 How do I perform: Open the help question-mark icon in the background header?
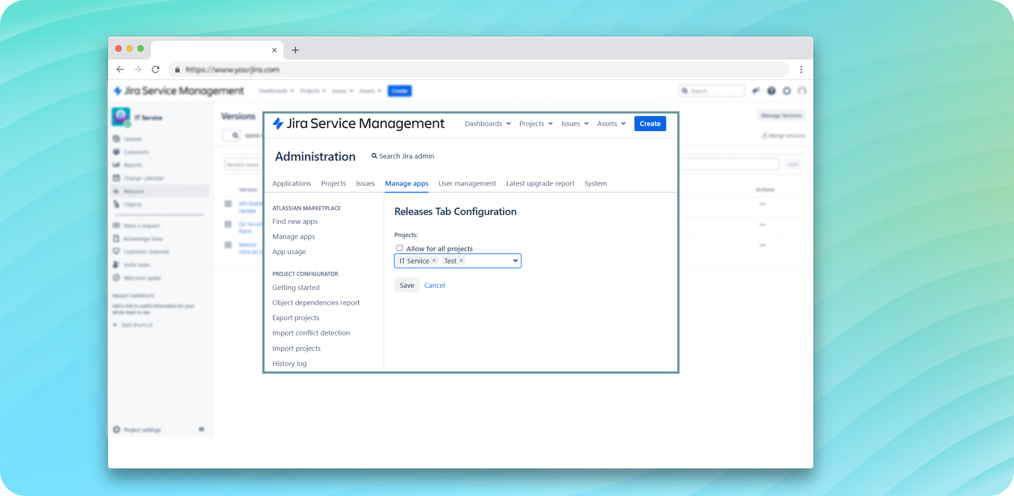(x=771, y=91)
